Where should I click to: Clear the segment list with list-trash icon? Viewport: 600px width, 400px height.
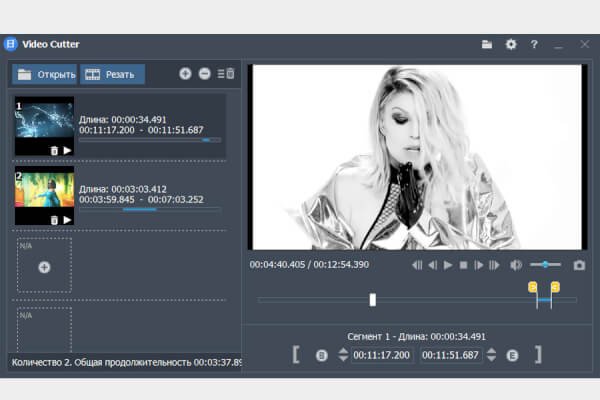(x=226, y=73)
